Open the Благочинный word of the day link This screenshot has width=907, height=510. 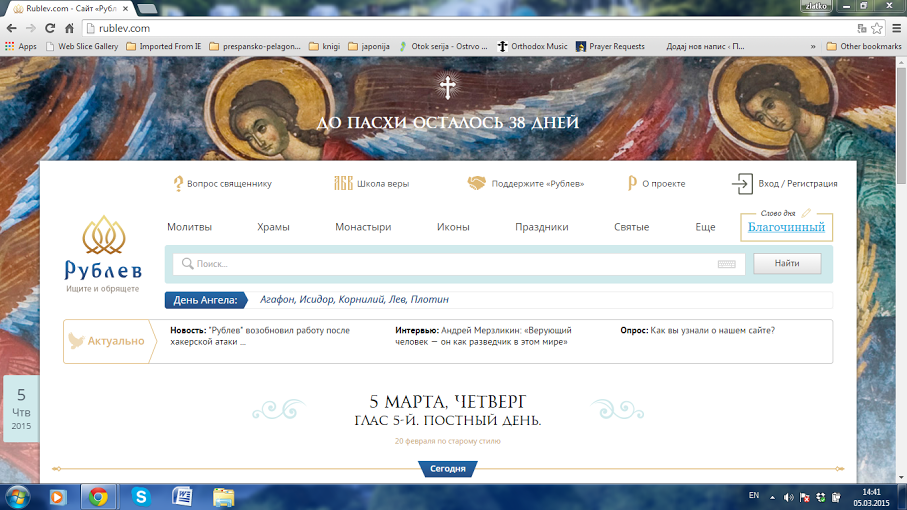point(786,227)
